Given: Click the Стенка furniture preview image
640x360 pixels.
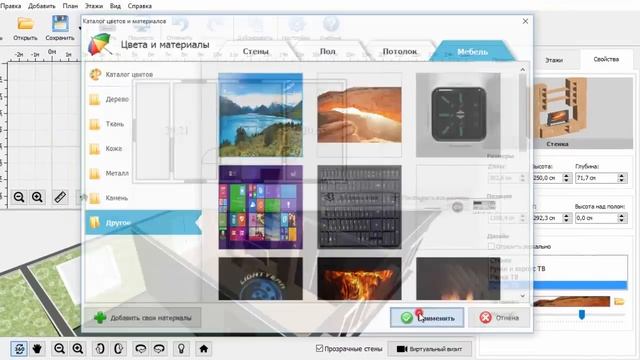Looking at the screenshot, I should click(x=583, y=113).
